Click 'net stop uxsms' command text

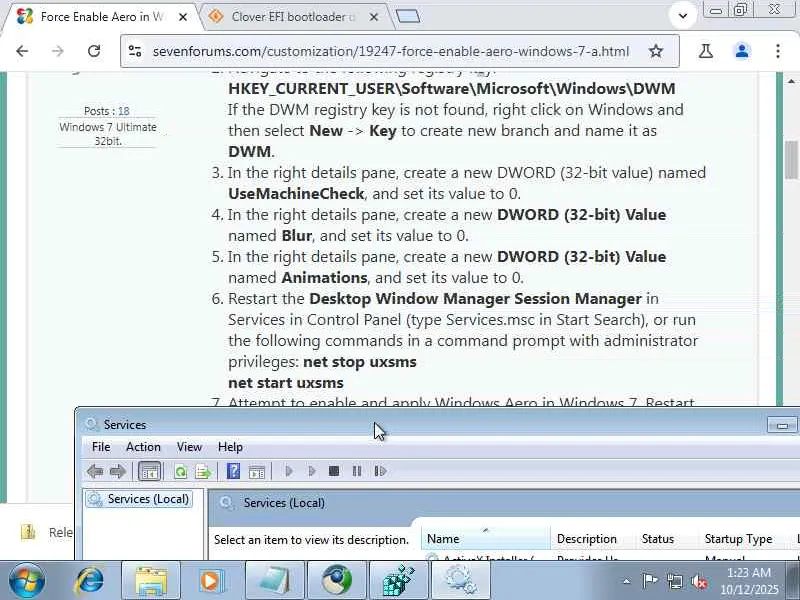tap(360, 362)
